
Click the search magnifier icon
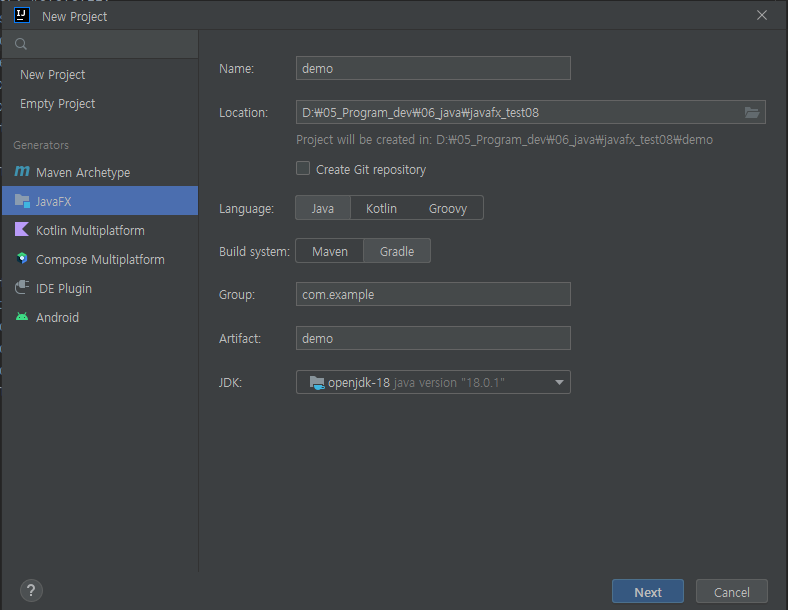[x=21, y=44]
